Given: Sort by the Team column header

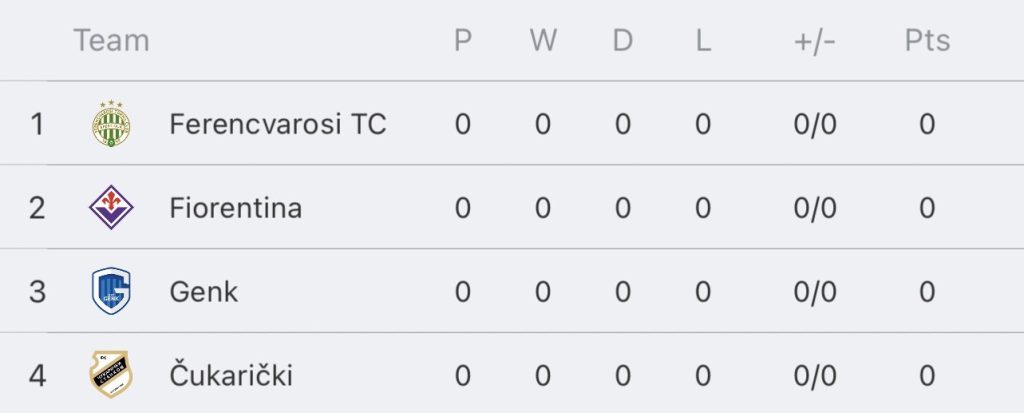Looking at the screenshot, I should point(111,41).
